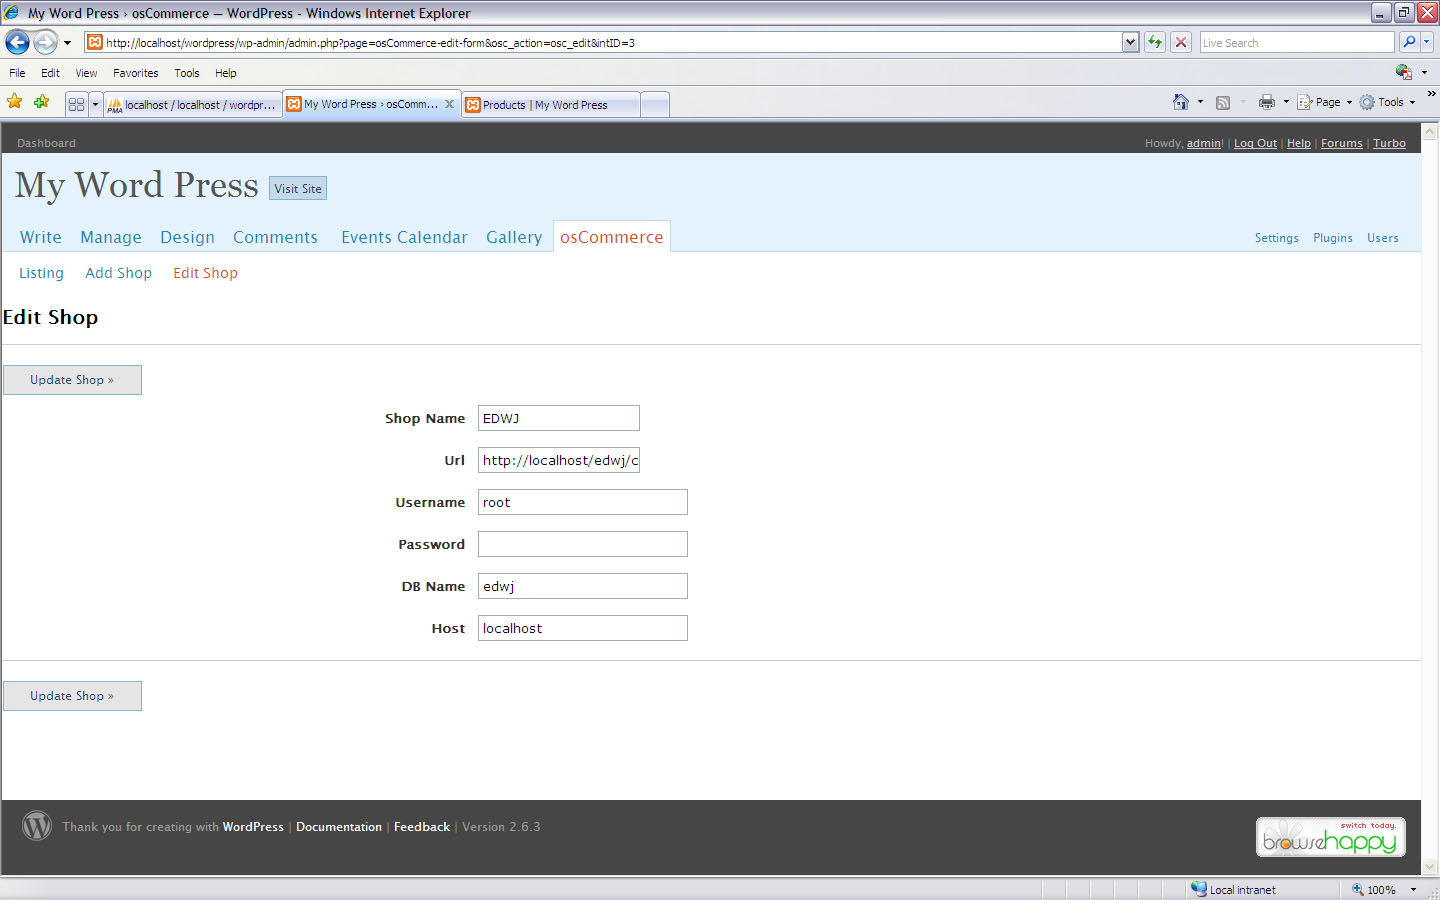Click the Stop loading icon
The image size is (1440, 900).
click(x=1181, y=42)
